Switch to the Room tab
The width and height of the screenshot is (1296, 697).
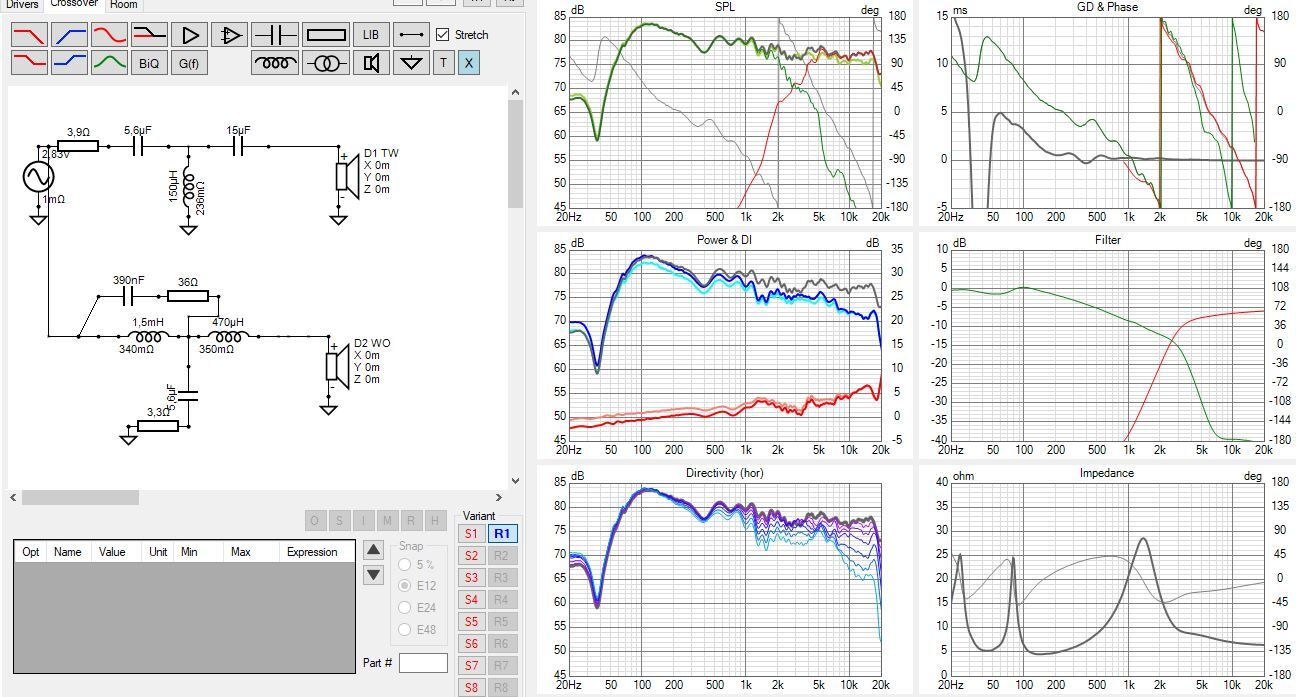tap(123, 4)
